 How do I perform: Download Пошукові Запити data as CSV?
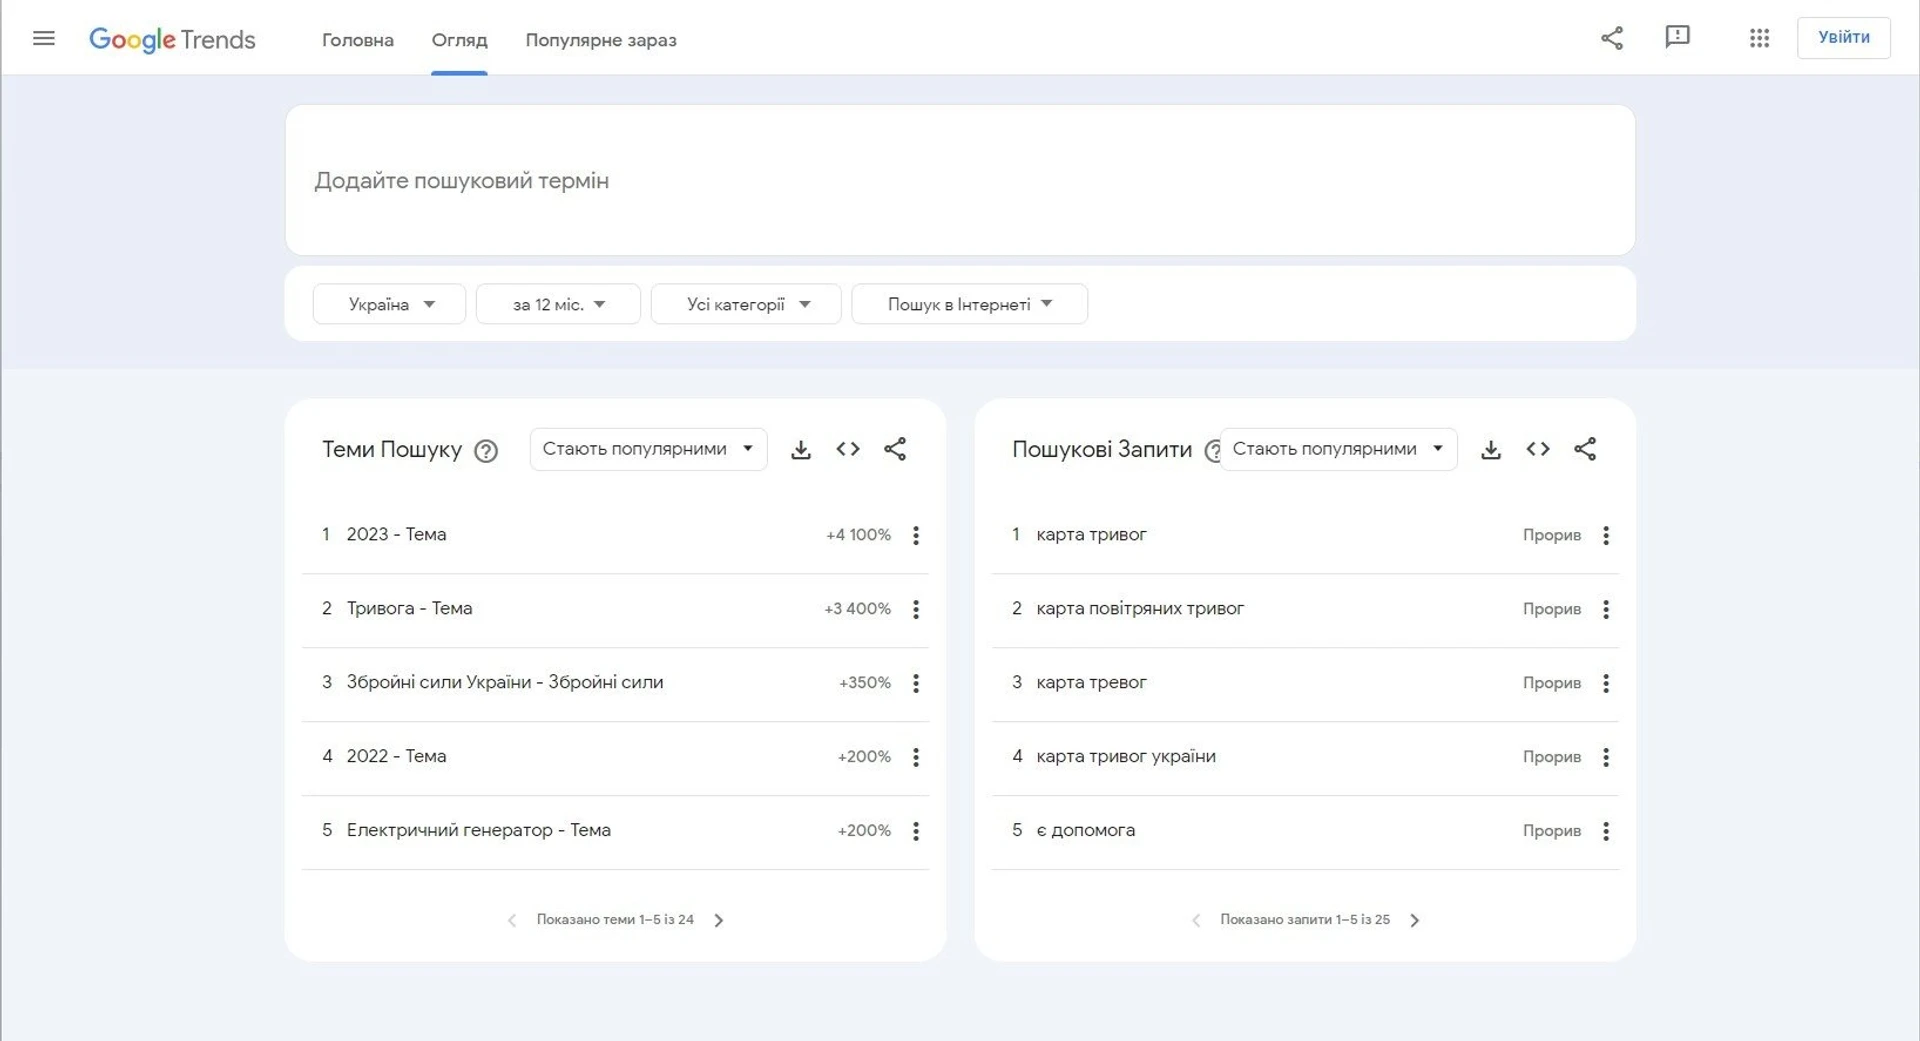(x=1491, y=450)
